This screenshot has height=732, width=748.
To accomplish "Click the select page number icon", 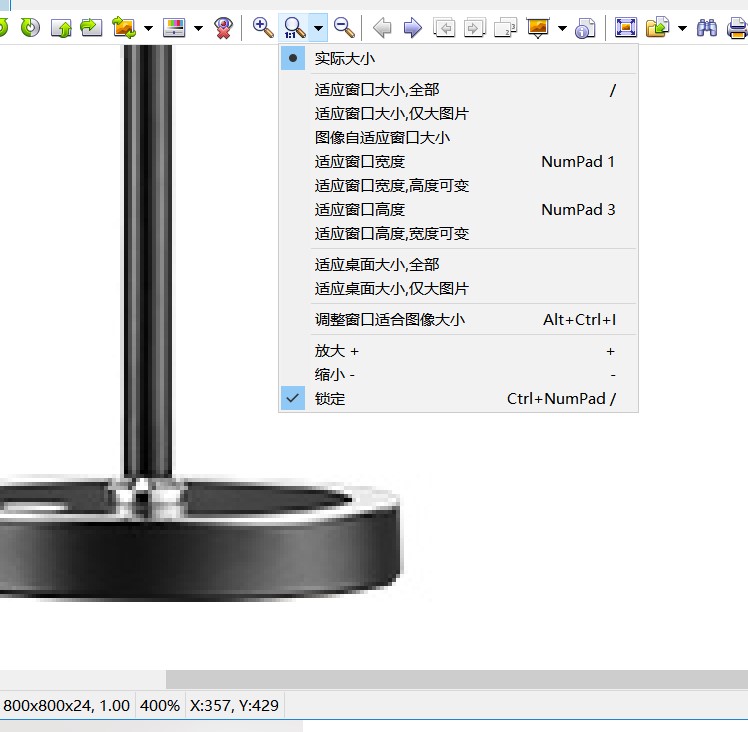I will [x=505, y=28].
